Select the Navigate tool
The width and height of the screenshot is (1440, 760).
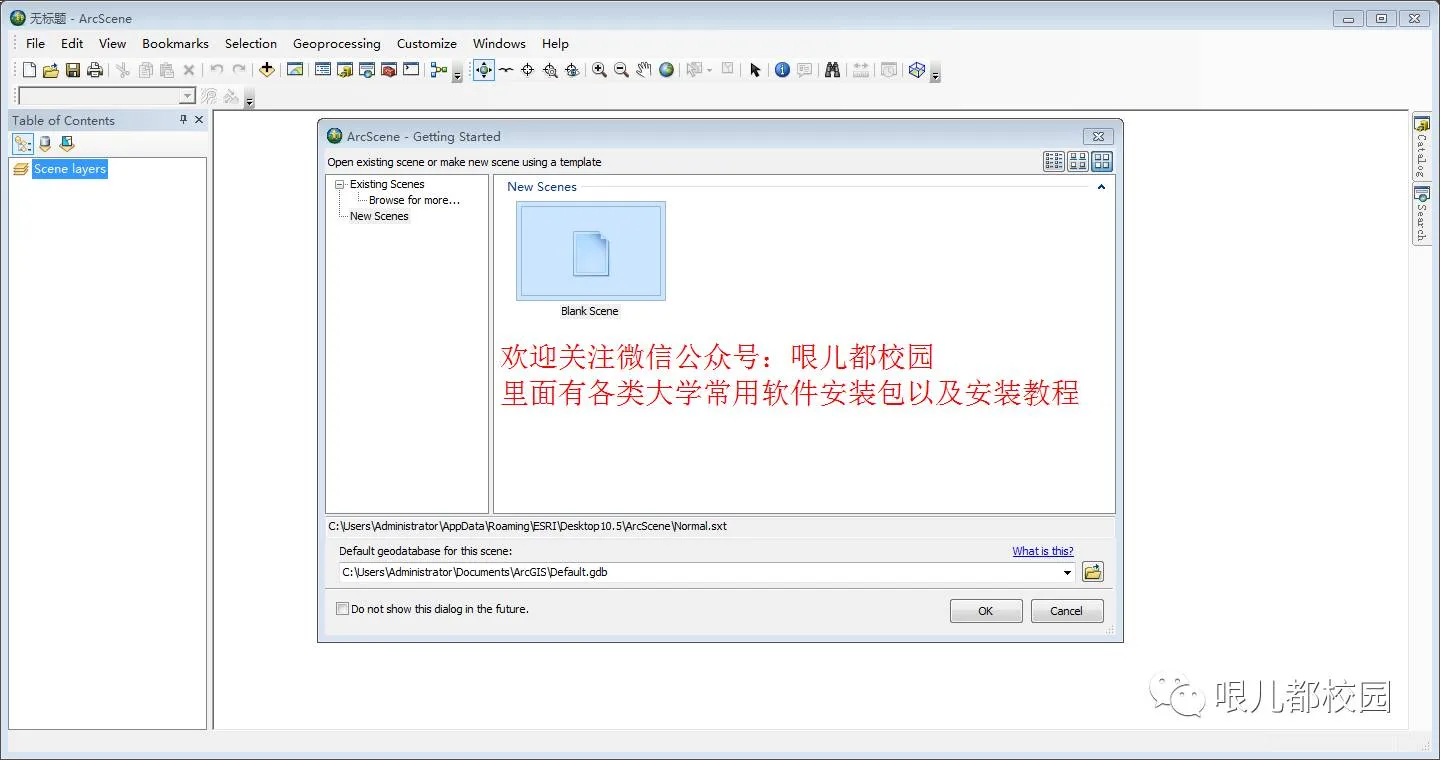(484, 70)
